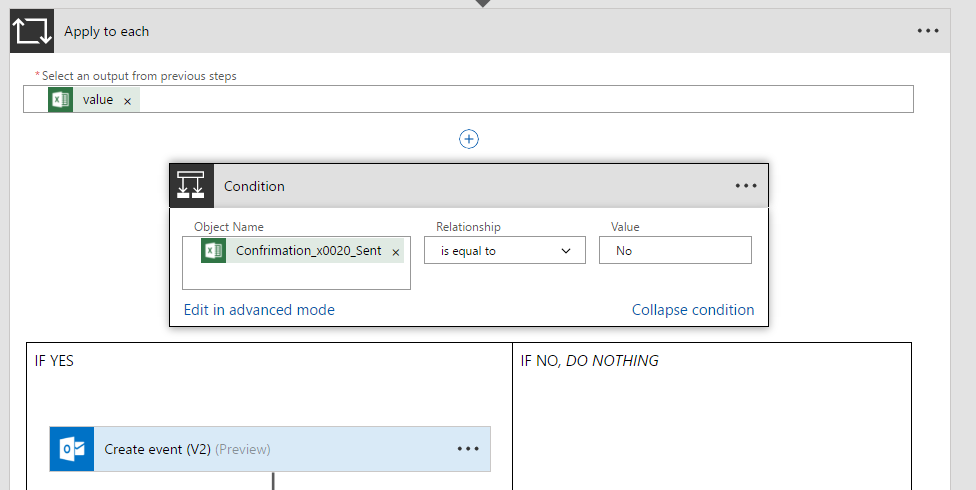Open the Apply to each ellipsis menu
The height and width of the screenshot is (490, 976).
(928, 31)
